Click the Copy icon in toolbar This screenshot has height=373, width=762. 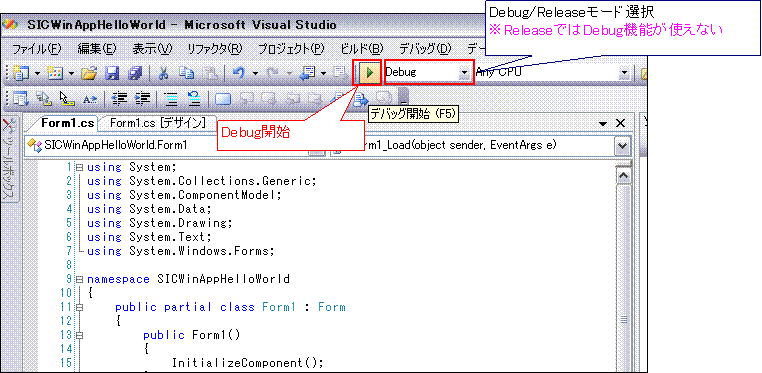point(186,73)
